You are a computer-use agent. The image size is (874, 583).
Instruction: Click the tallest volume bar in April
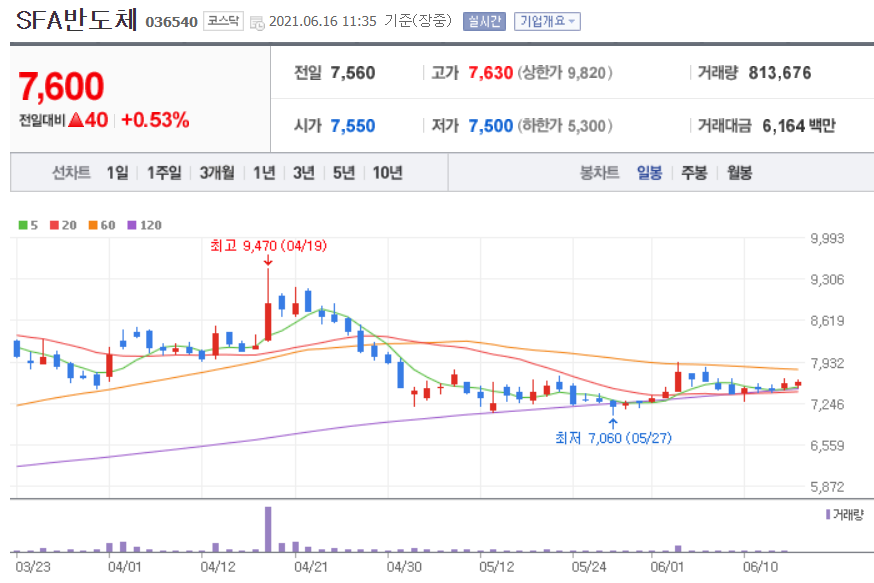click(x=268, y=529)
